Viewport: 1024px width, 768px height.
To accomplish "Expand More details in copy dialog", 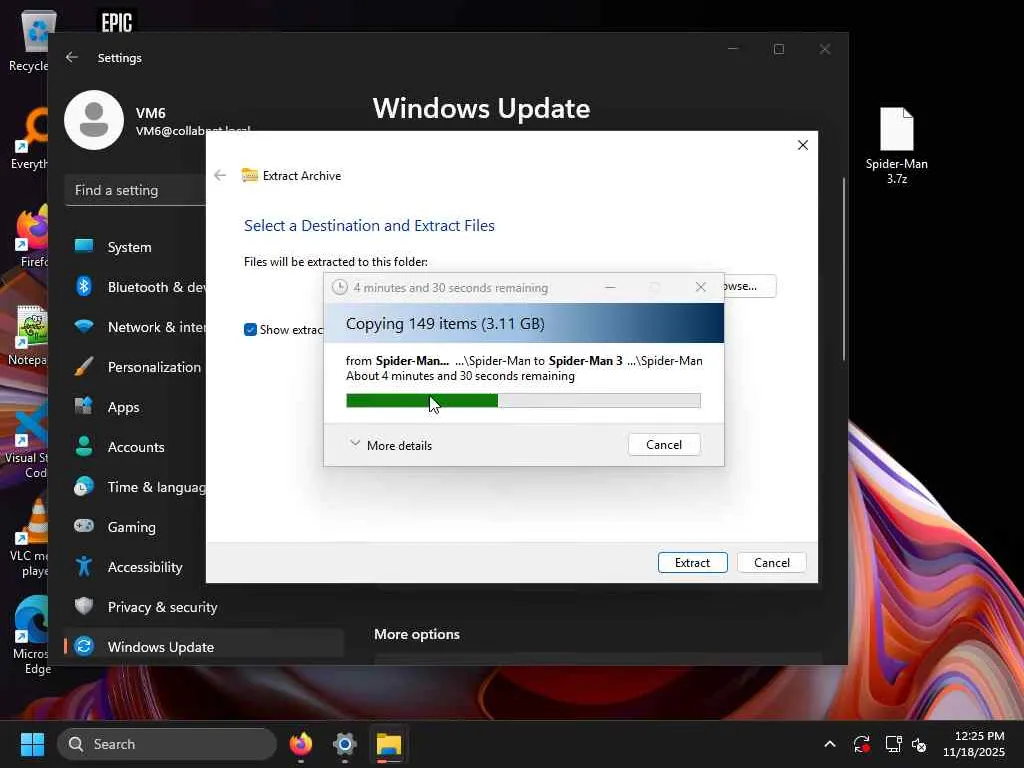I will pos(391,445).
